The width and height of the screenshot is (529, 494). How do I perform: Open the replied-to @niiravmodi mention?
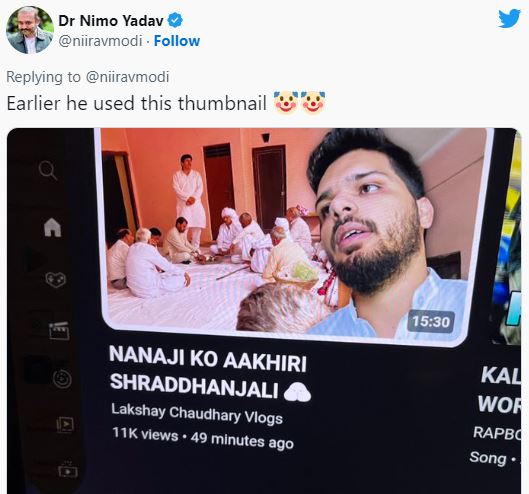[x=128, y=77]
